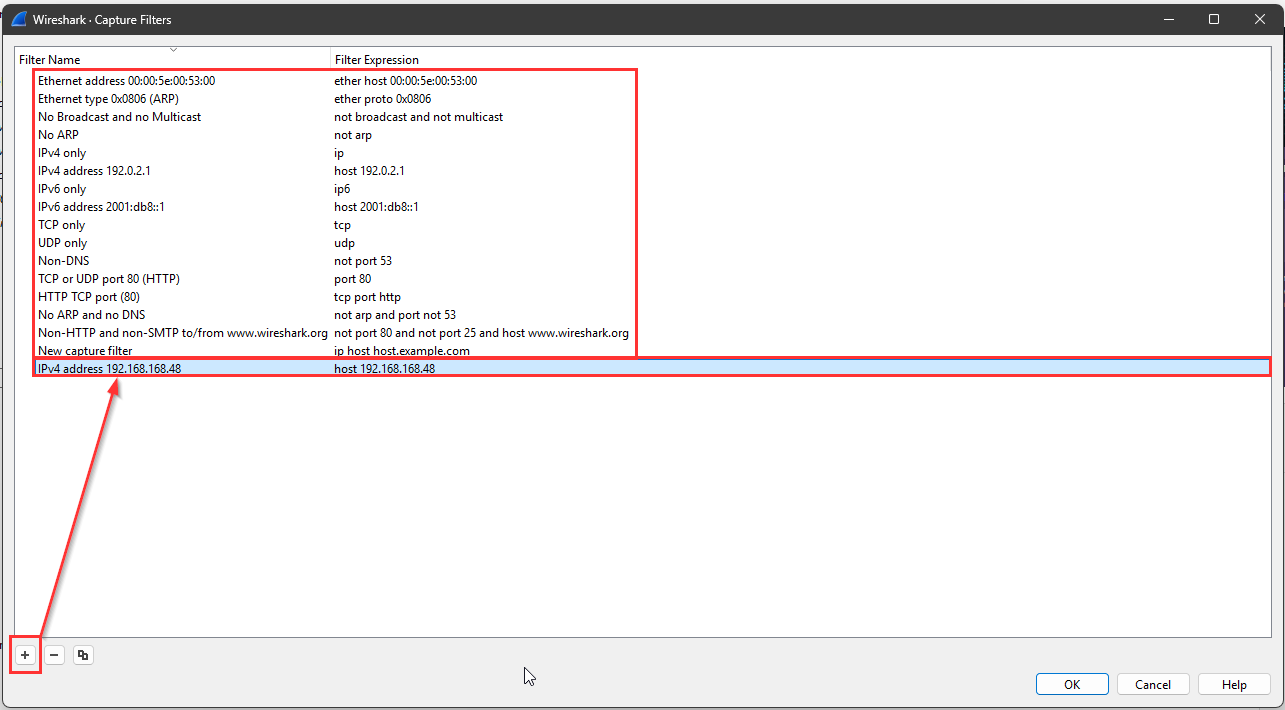Remove selected filter with minus button

pos(54,655)
